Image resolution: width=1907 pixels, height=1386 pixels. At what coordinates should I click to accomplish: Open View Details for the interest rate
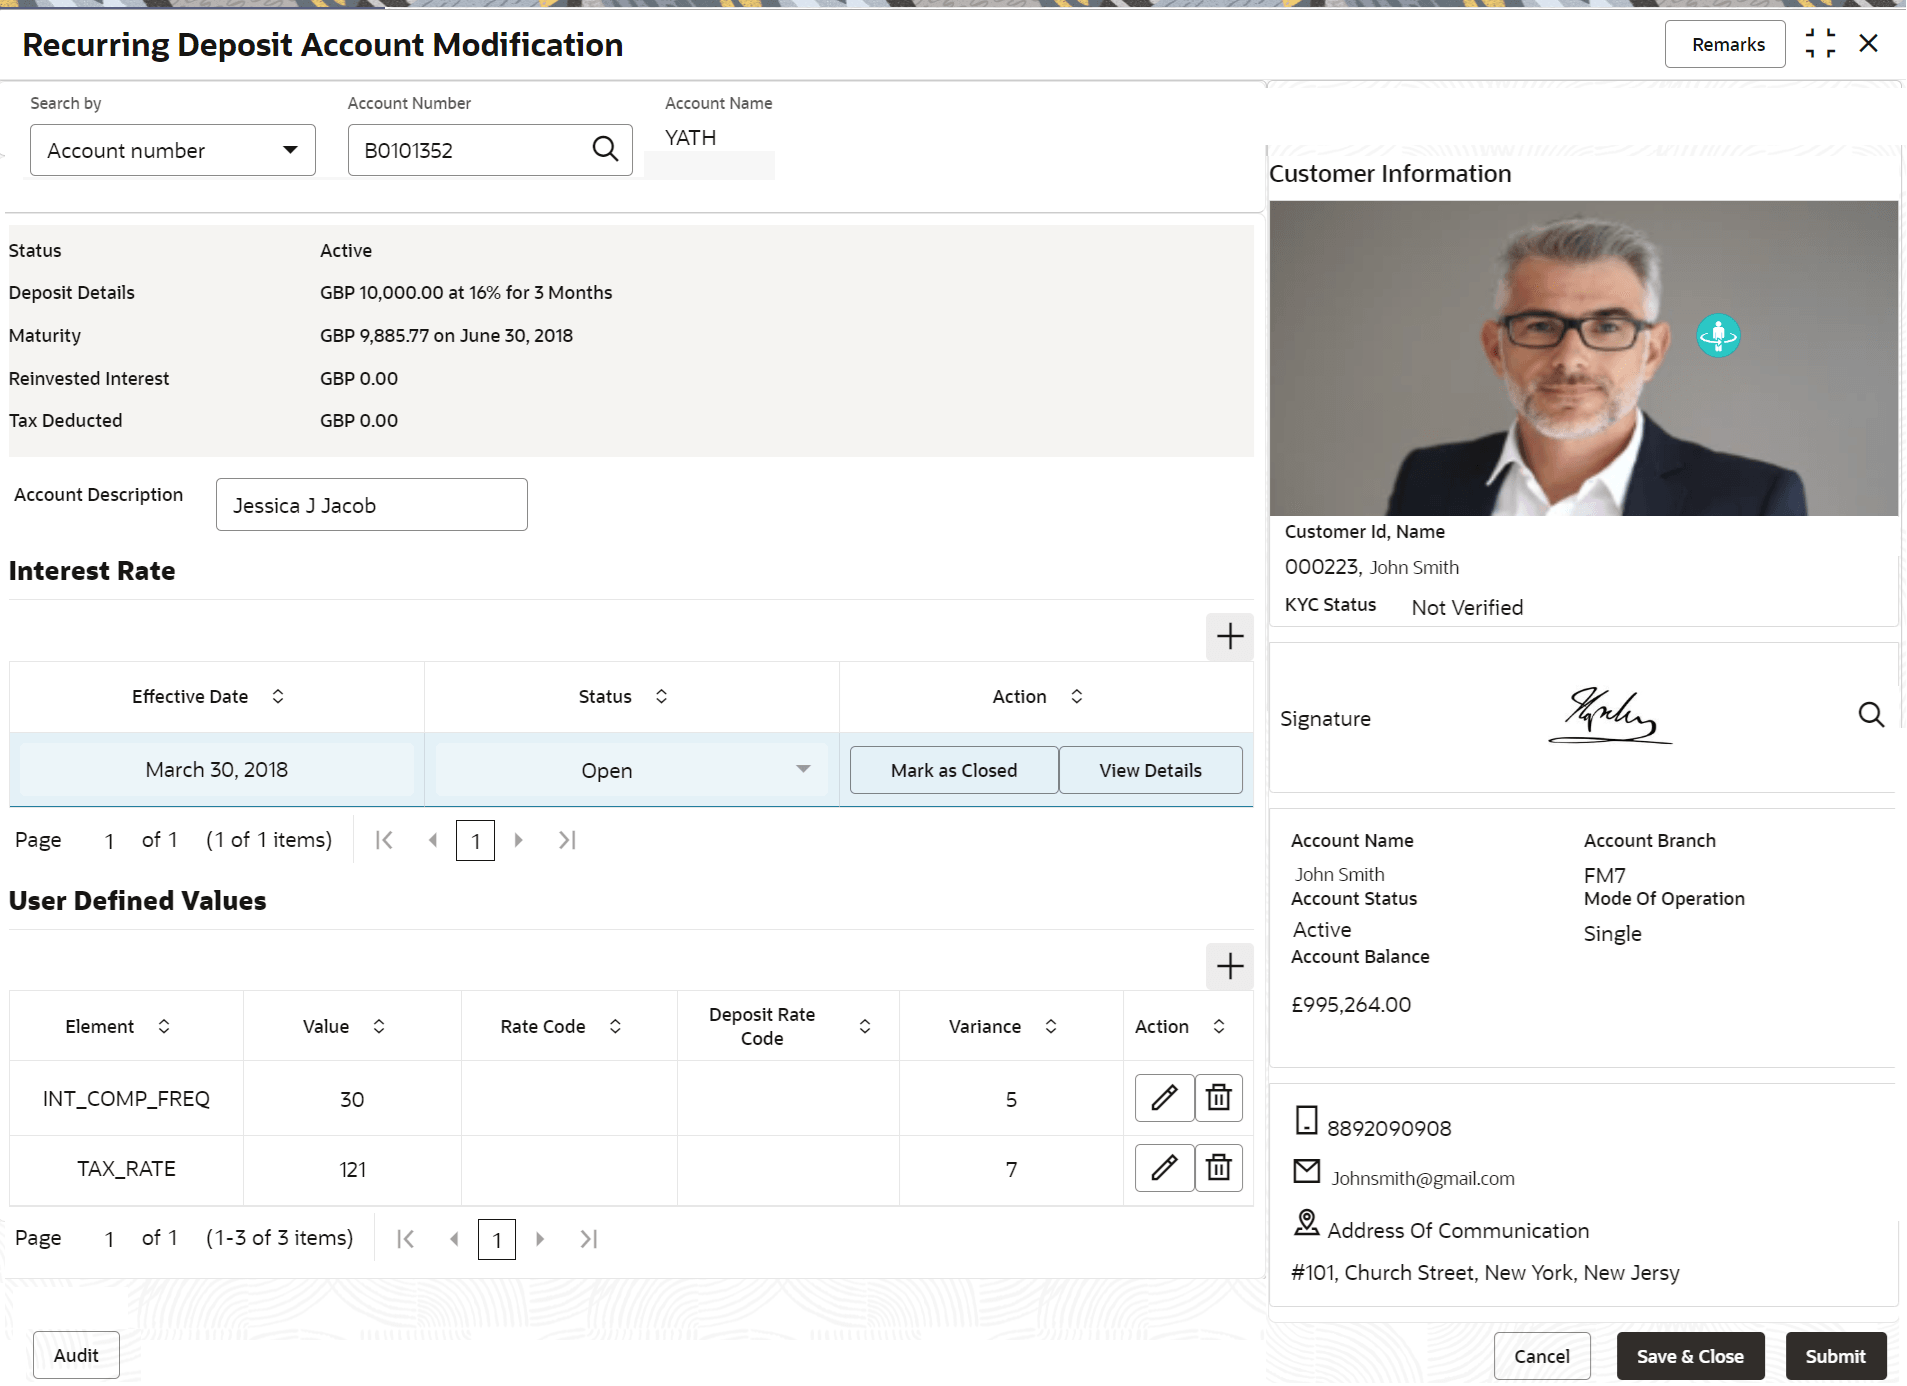tap(1150, 770)
